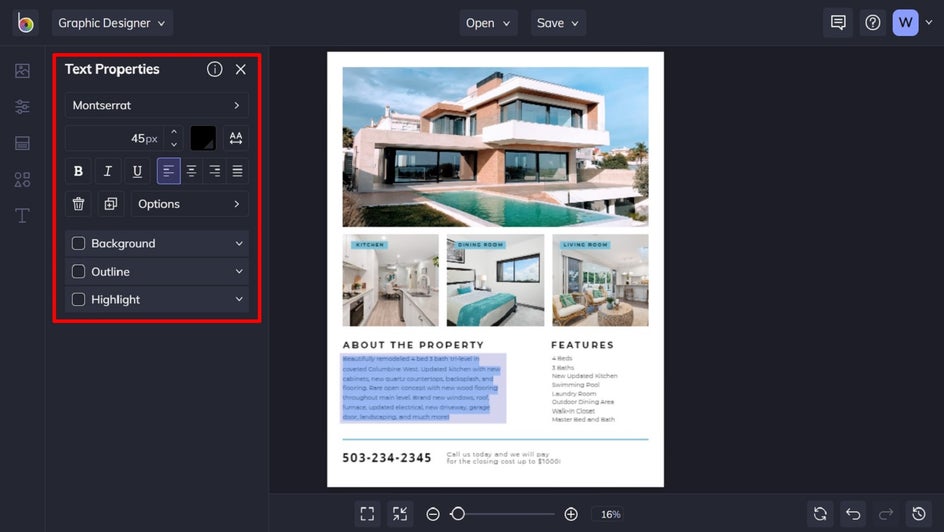
Task: Delete the text layer with trash icon
Action: point(78,204)
